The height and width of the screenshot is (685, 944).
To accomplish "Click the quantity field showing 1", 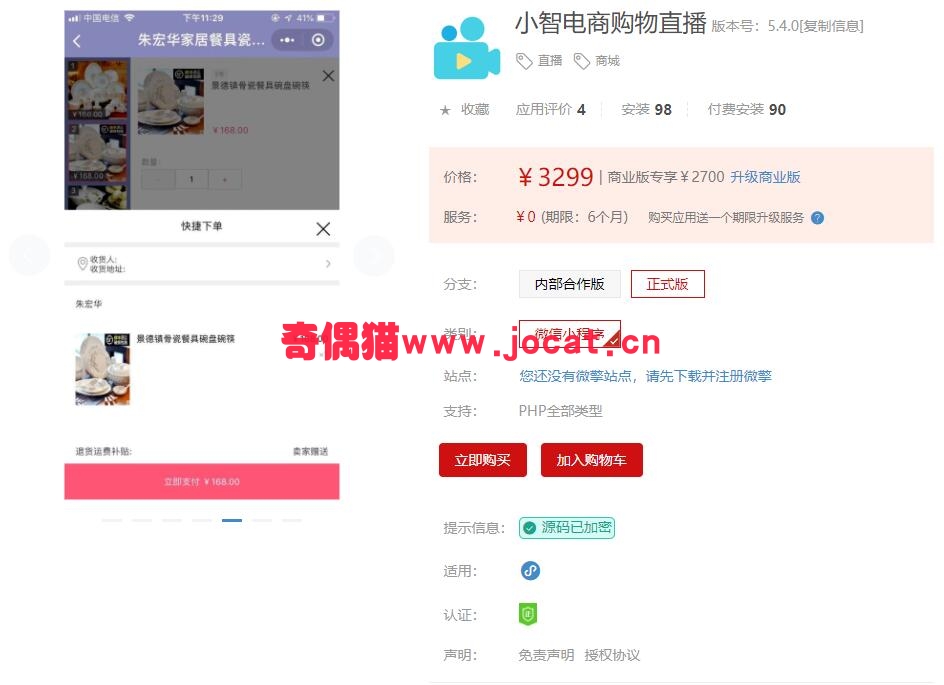I will point(191,179).
